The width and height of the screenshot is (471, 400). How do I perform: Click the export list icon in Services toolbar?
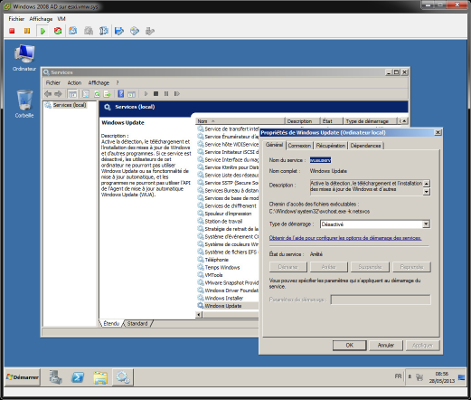click(x=107, y=94)
